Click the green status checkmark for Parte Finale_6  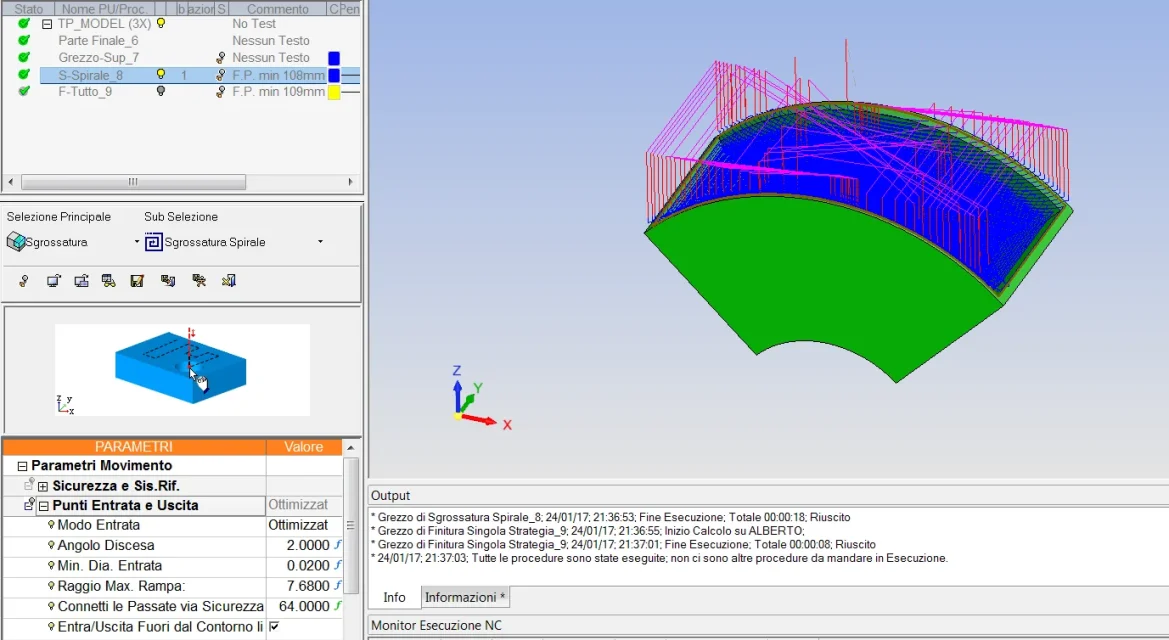click(24, 40)
